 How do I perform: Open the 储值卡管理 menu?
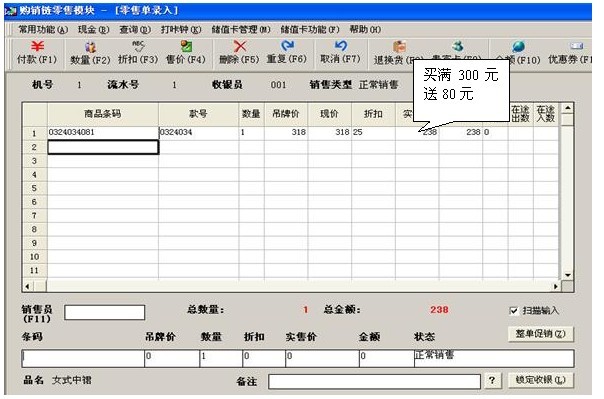pos(241,30)
